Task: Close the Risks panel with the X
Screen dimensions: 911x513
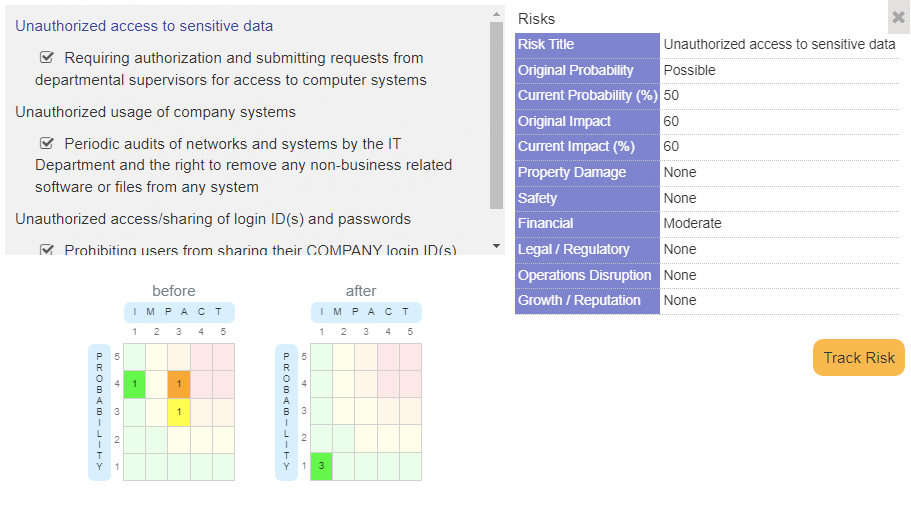Action: pos(898,17)
